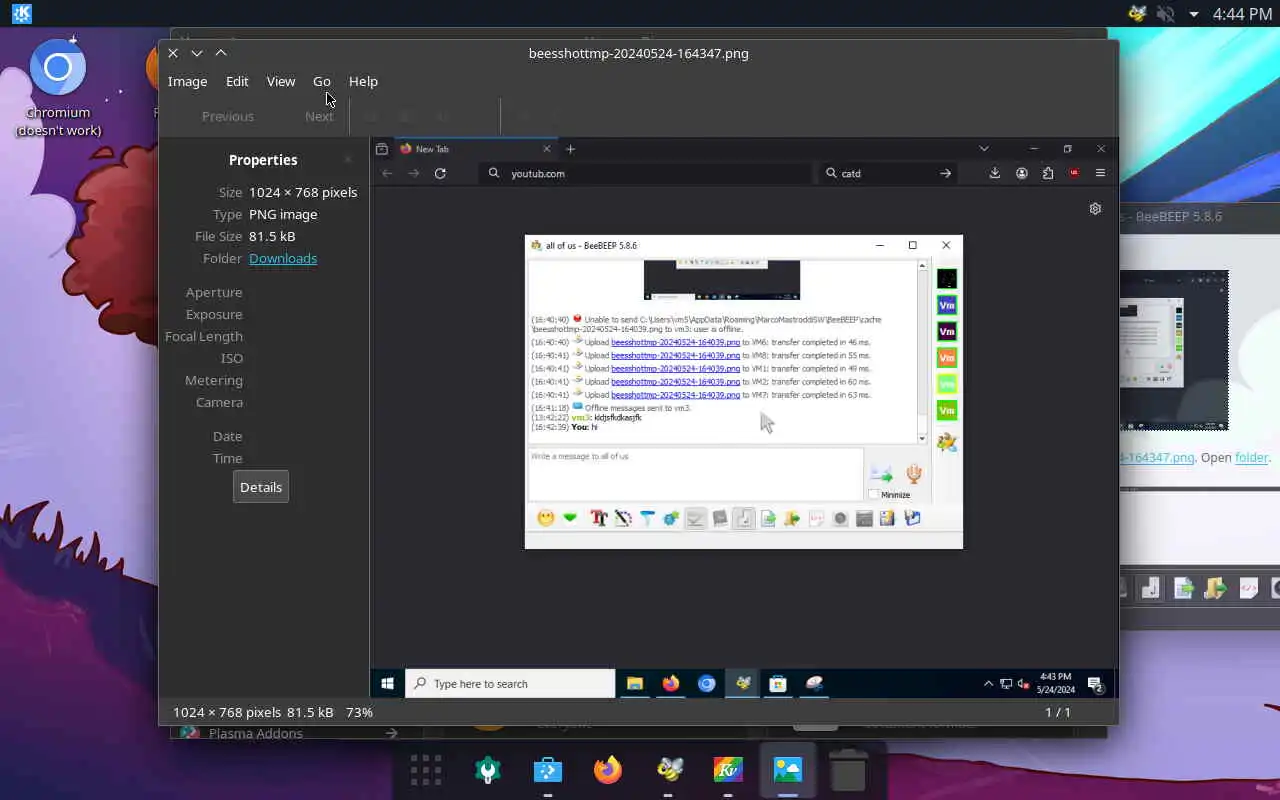
Task: Click the beep music-note icon in background BeeBEEP toolbar
Action: [1151, 588]
